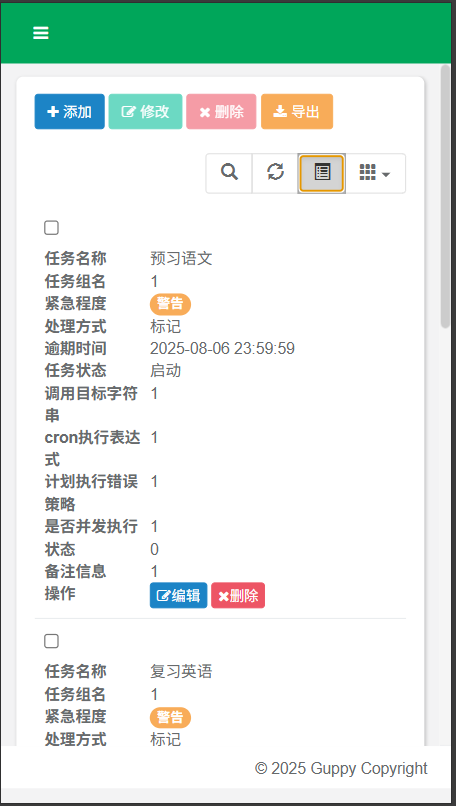This screenshot has width=456, height=806.
Task: Click 编辑 button for 预习语文
Action: (178, 595)
